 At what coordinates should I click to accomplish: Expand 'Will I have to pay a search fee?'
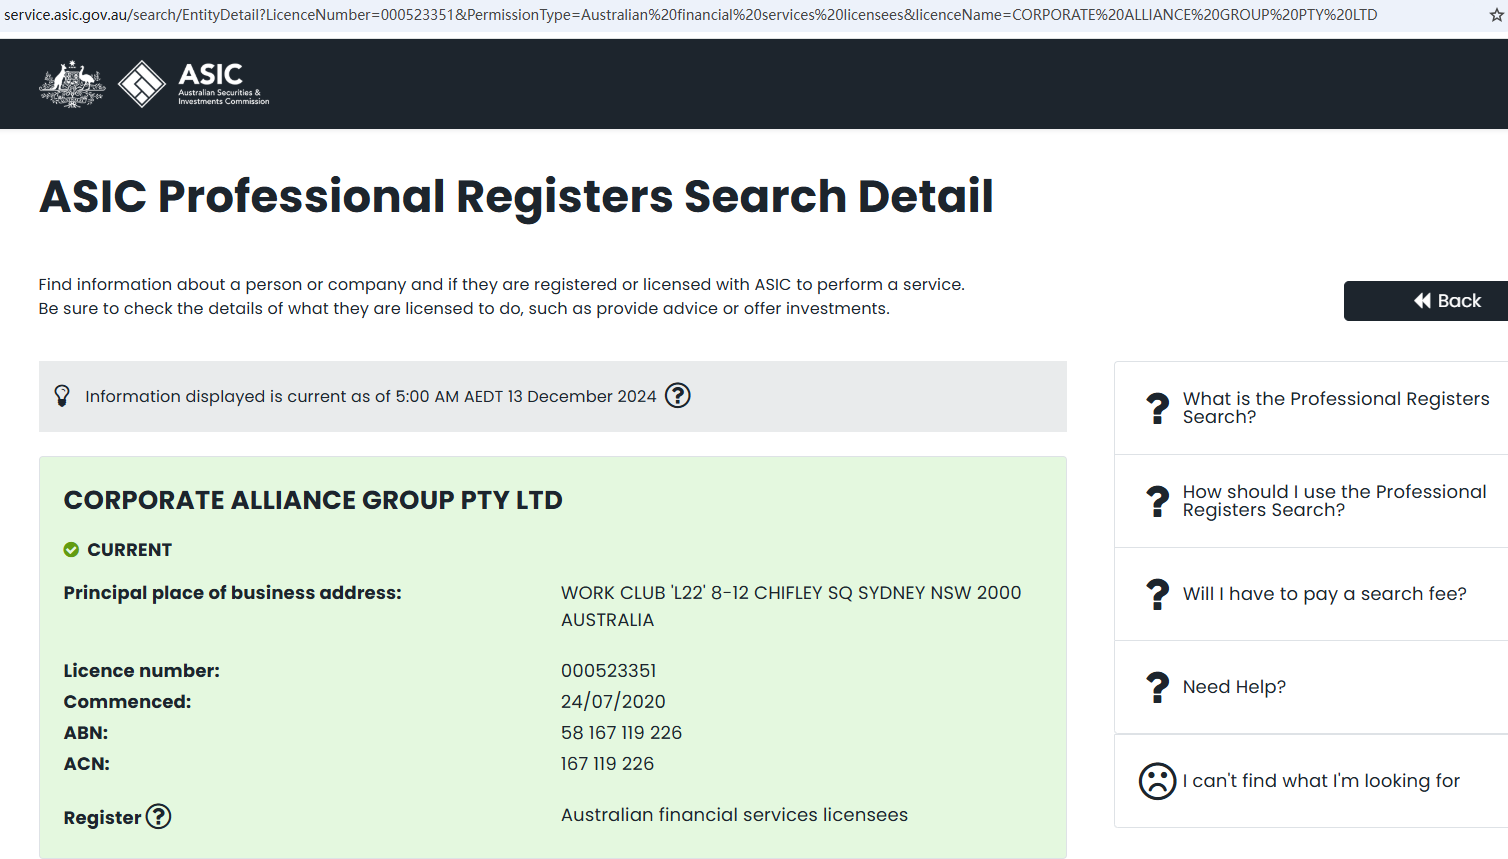[1324, 594]
